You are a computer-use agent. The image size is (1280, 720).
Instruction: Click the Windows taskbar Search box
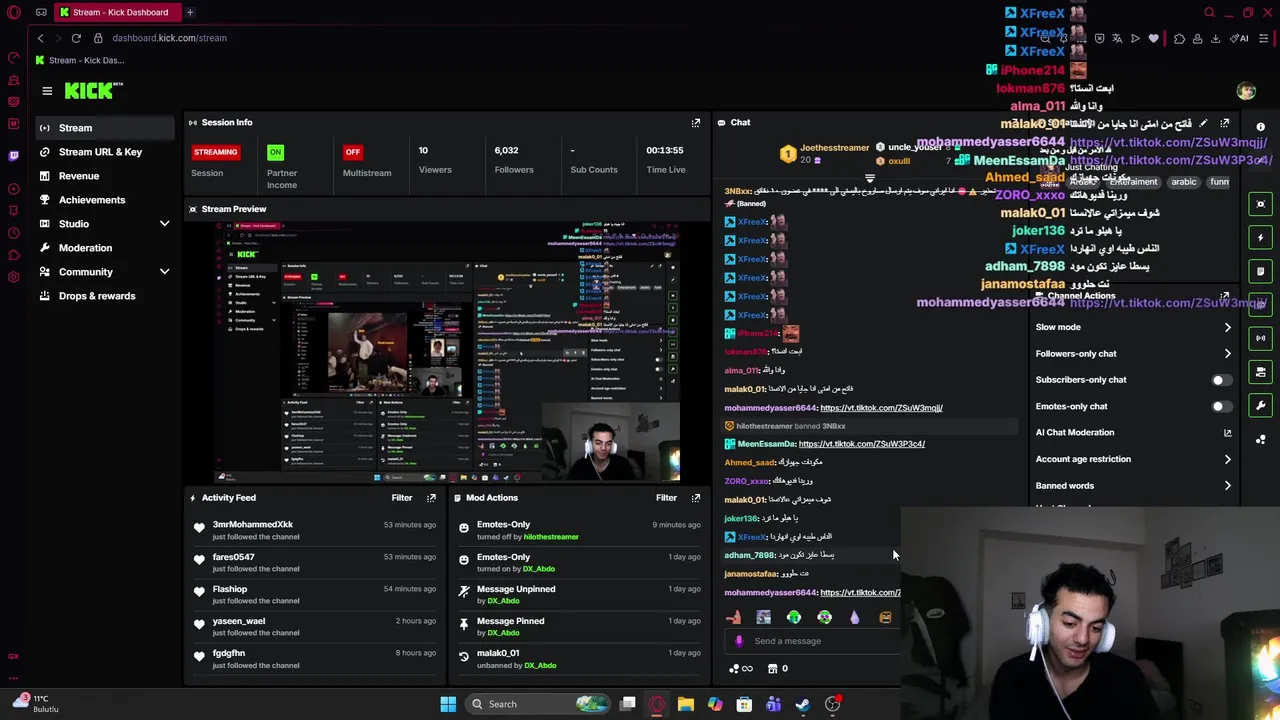pyautogui.click(x=538, y=704)
